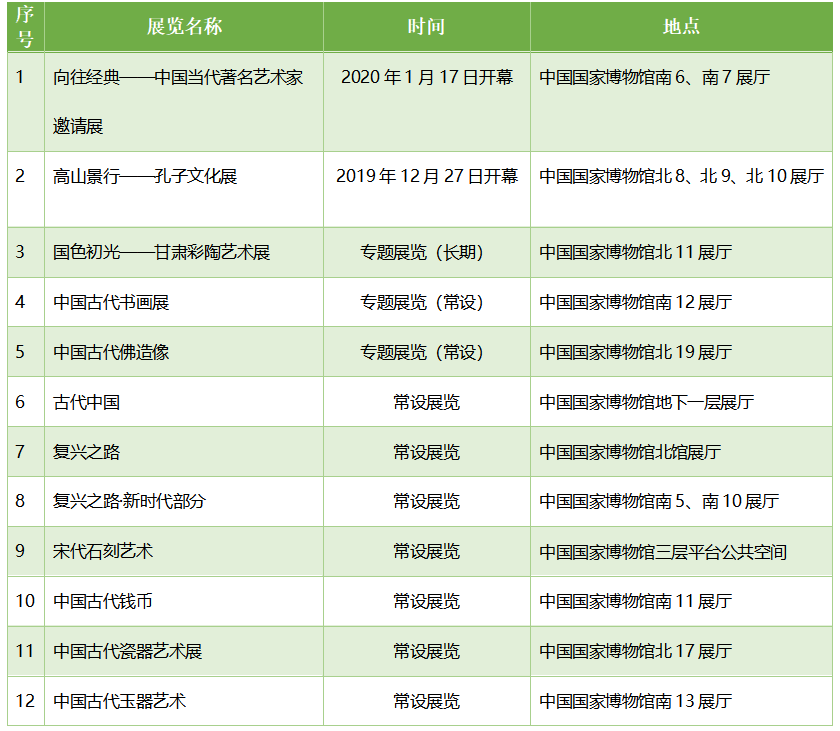Select the 古代中国 exhibition name

pyautogui.click(x=87, y=402)
